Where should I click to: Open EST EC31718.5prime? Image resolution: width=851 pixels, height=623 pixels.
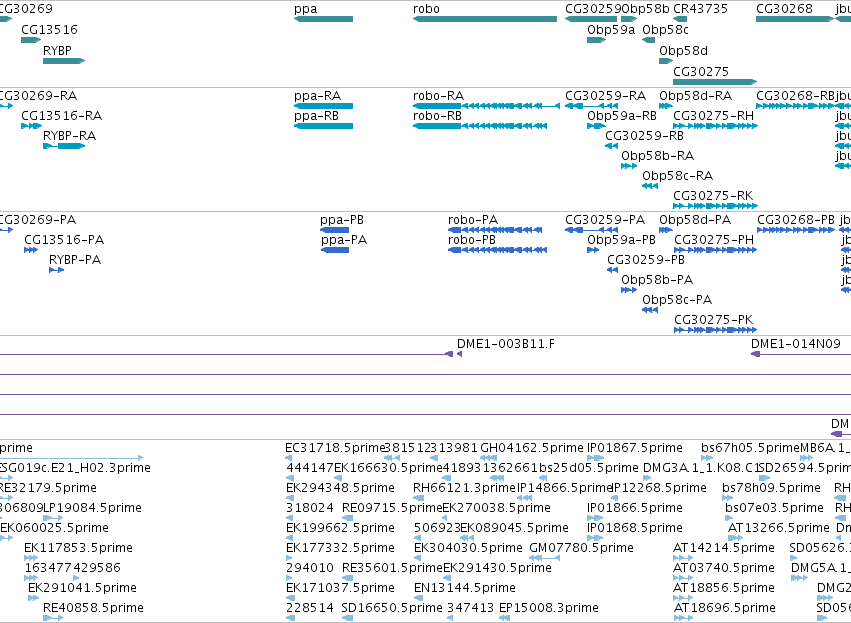tap(334, 448)
